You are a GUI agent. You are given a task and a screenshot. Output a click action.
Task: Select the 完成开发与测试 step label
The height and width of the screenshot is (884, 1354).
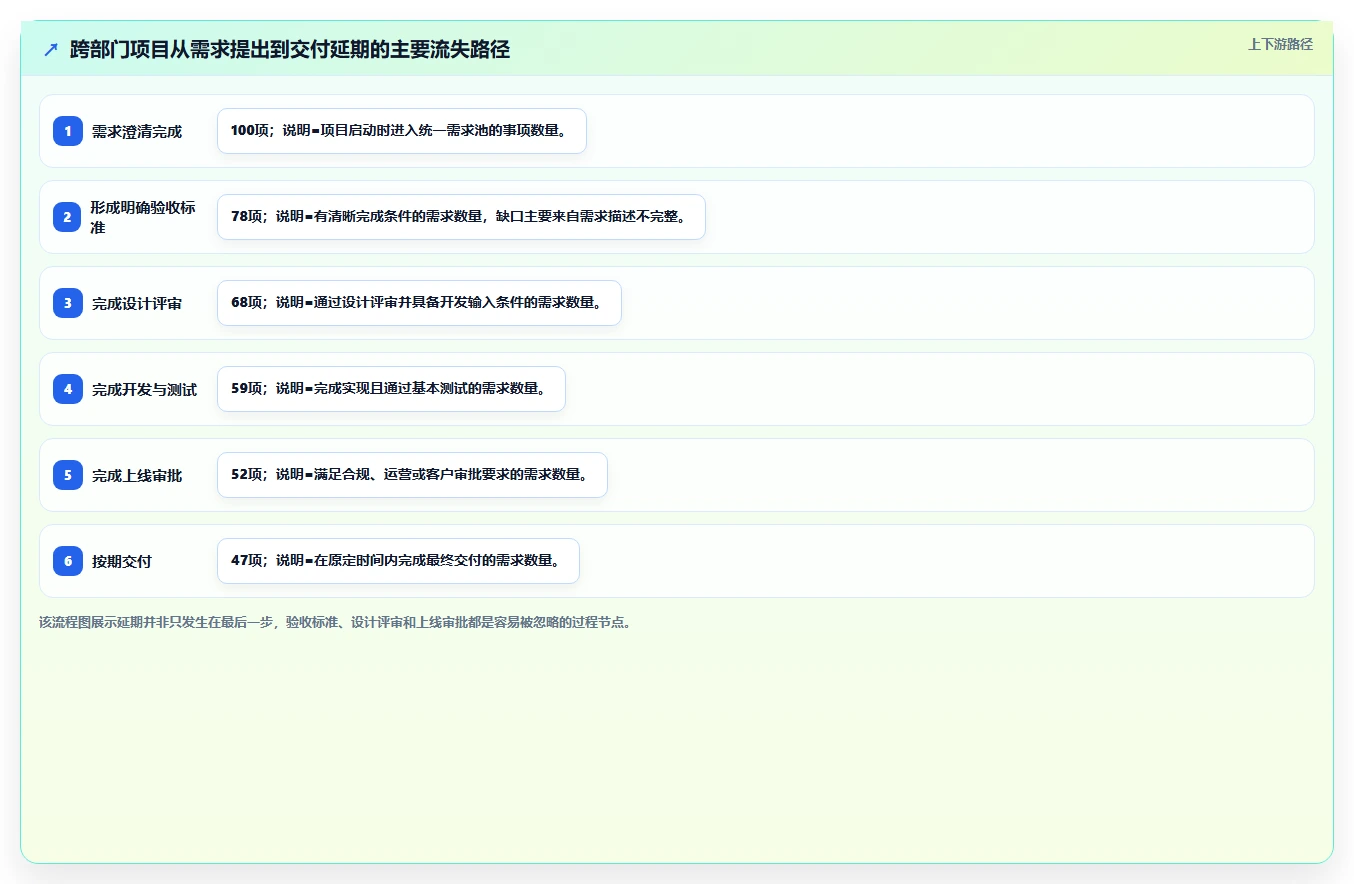[144, 389]
